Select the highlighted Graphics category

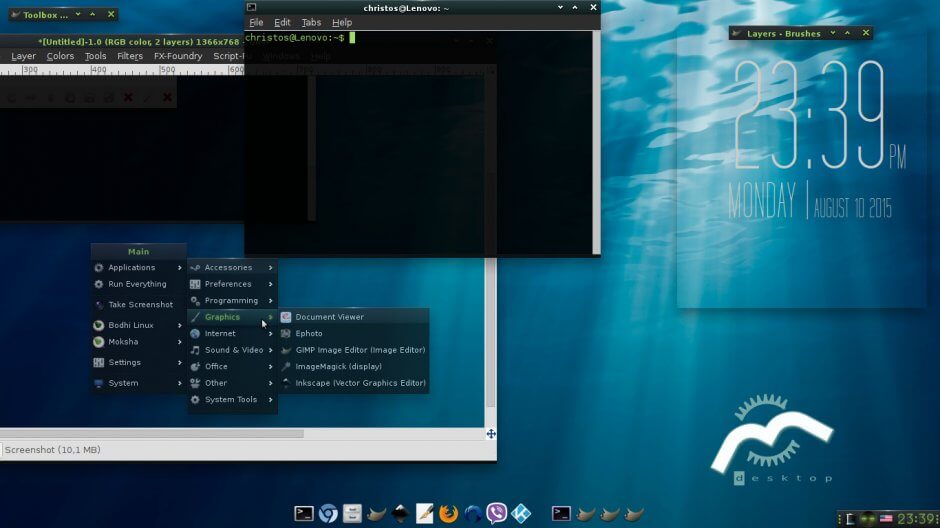click(x=232, y=317)
